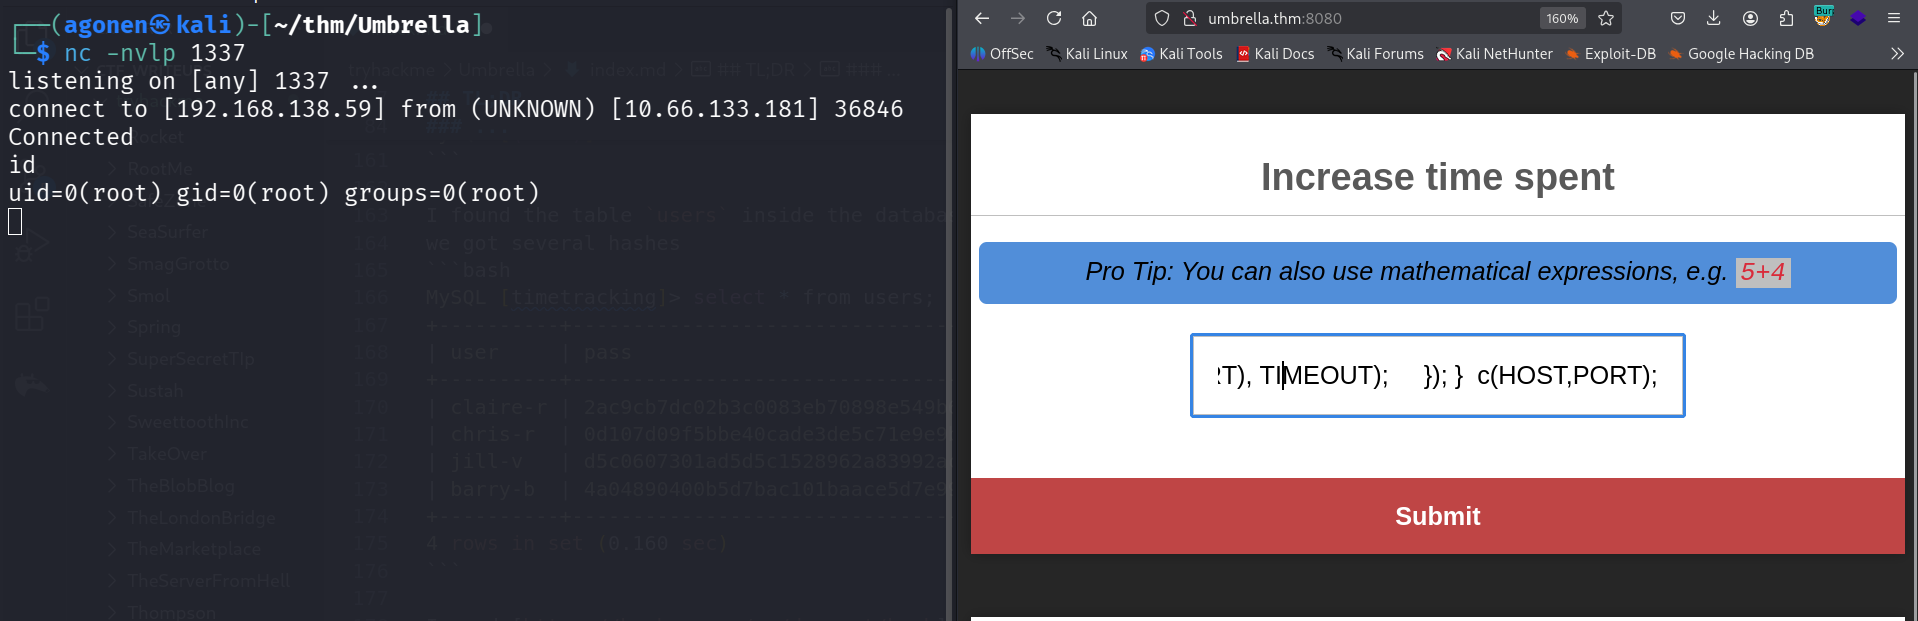The height and width of the screenshot is (621, 1918).
Task: Click inside the time spent input field
Action: (x=1437, y=375)
